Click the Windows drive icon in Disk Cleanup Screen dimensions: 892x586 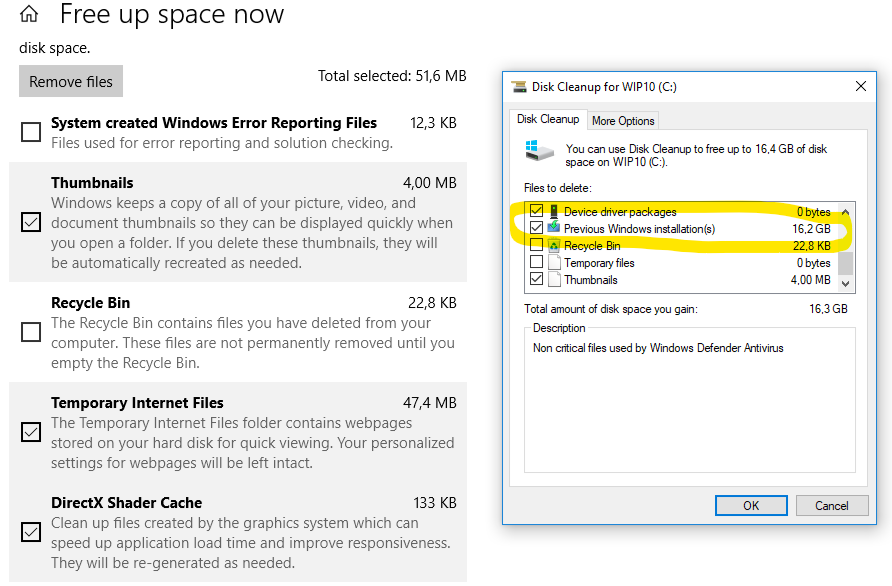[x=539, y=151]
